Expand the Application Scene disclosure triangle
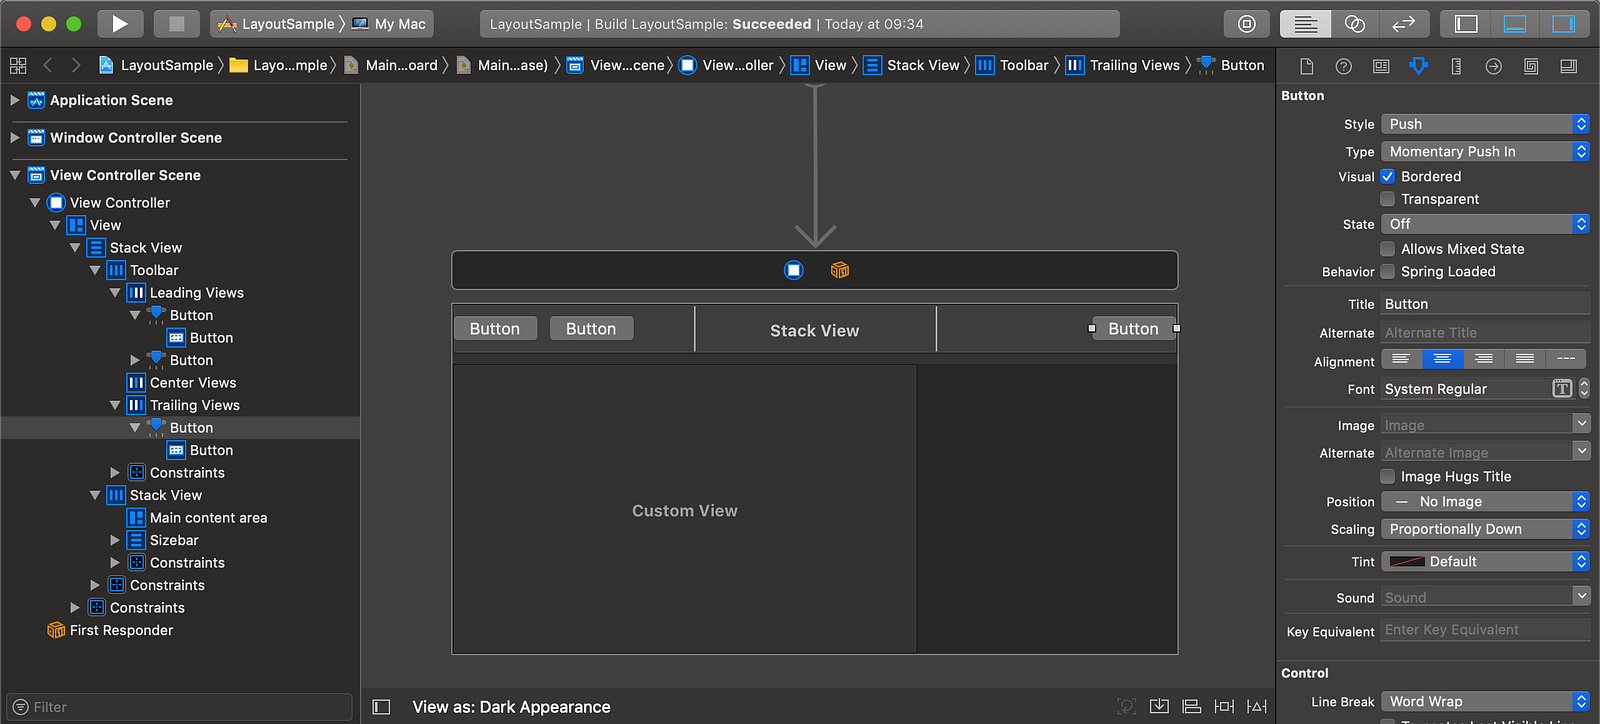 (15, 100)
